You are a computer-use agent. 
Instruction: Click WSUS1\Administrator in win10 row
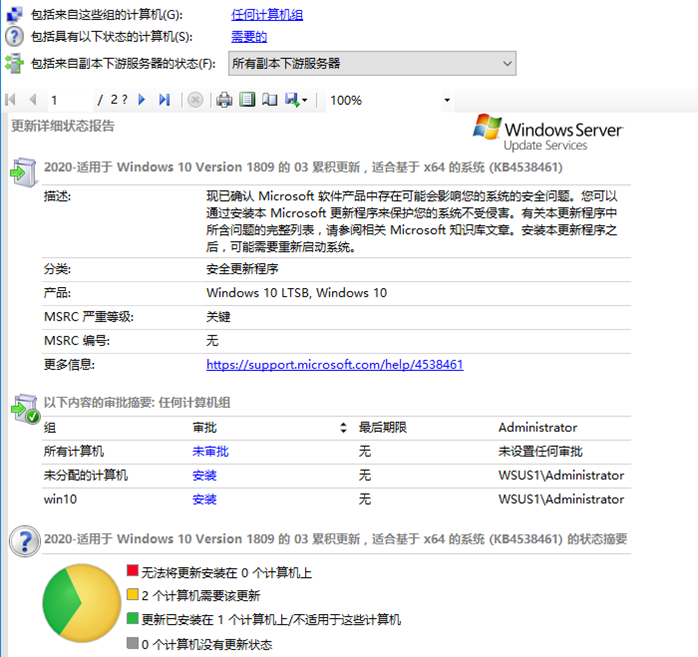[561, 499]
